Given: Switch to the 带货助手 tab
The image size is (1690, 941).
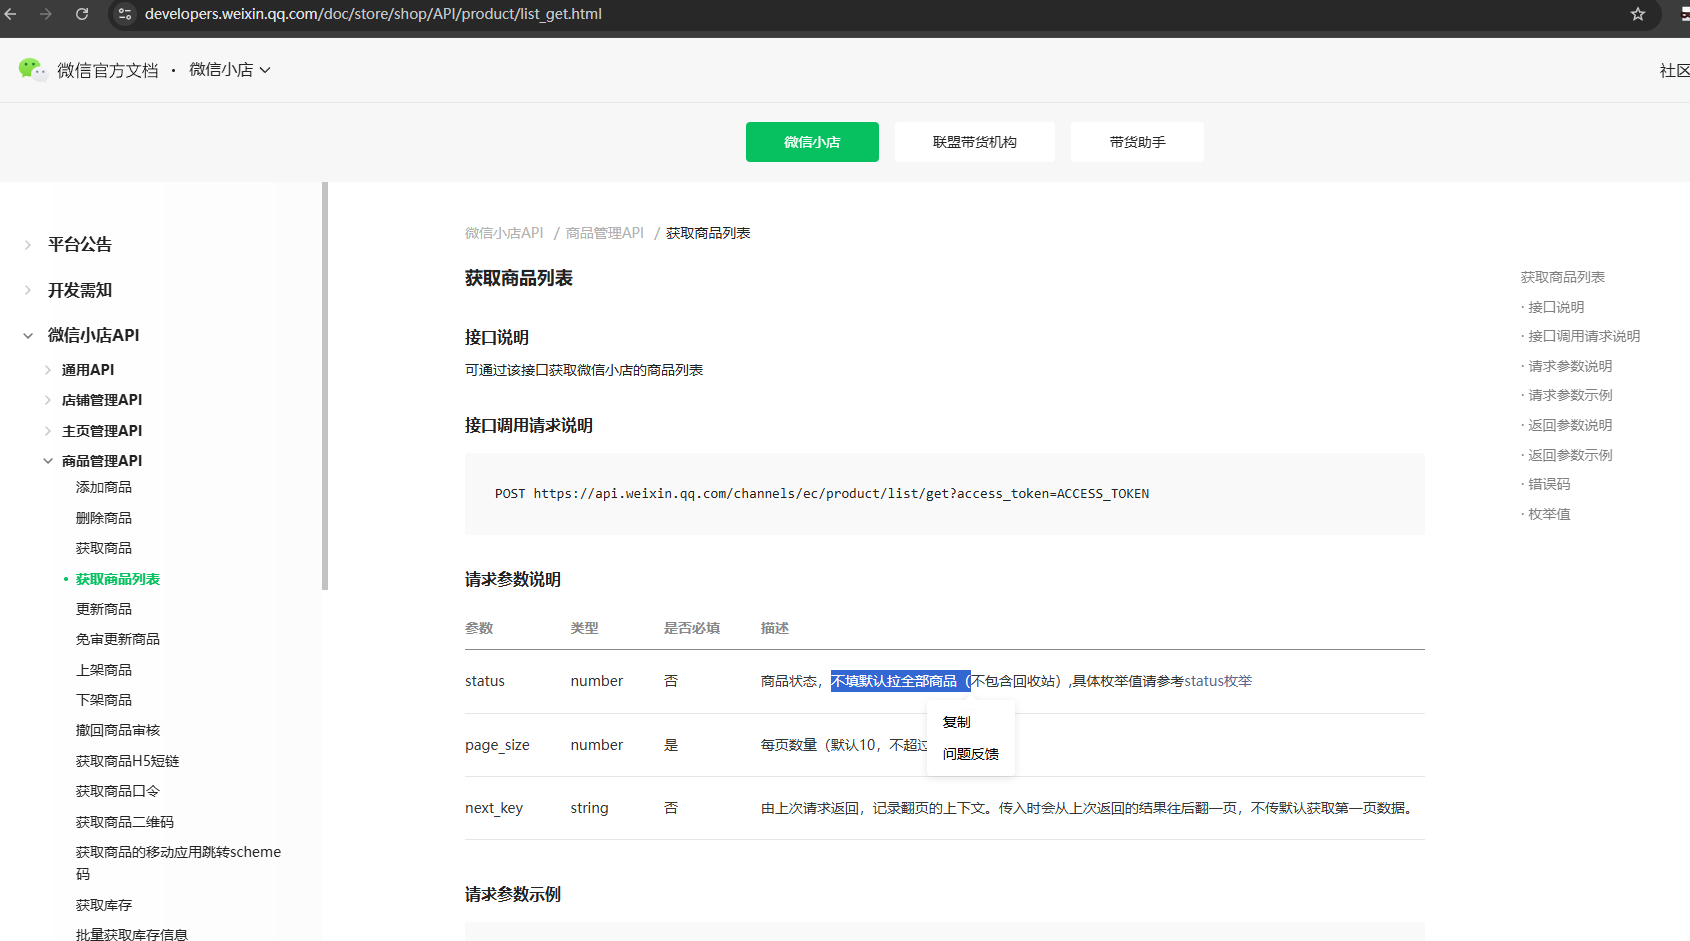Looking at the screenshot, I should click(x=1137, y=142).
